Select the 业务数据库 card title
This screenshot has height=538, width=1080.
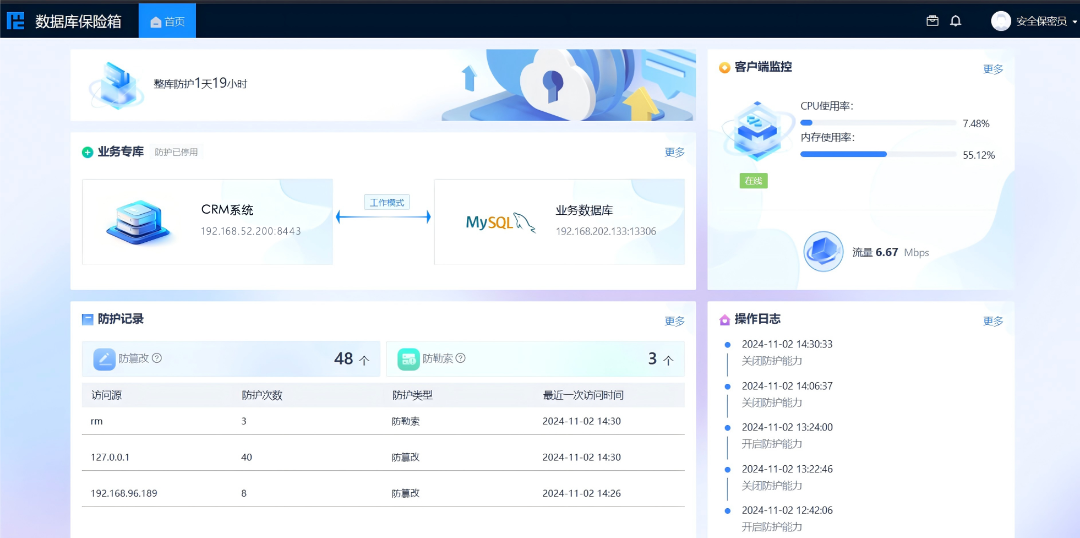[584, 210]
